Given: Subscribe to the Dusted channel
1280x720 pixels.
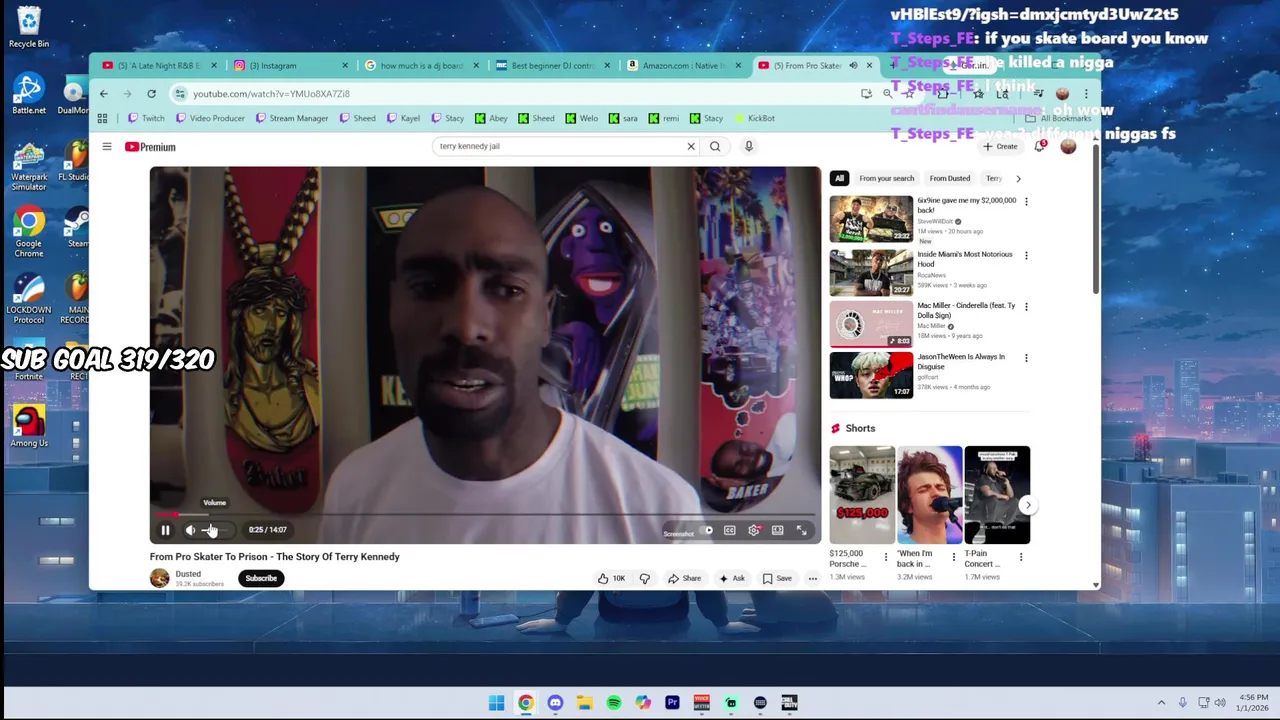Looking at the screenshot, I should coord(261,578).
